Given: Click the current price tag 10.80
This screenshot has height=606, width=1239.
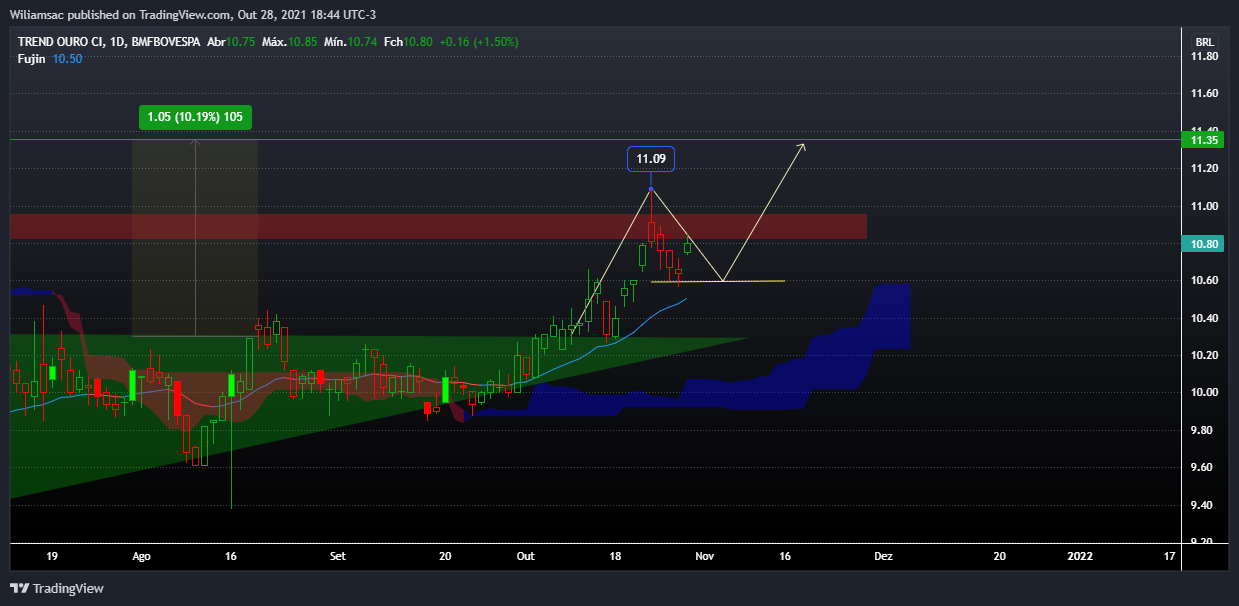Looking at the screenshot, I should [x=1203, y=244].
